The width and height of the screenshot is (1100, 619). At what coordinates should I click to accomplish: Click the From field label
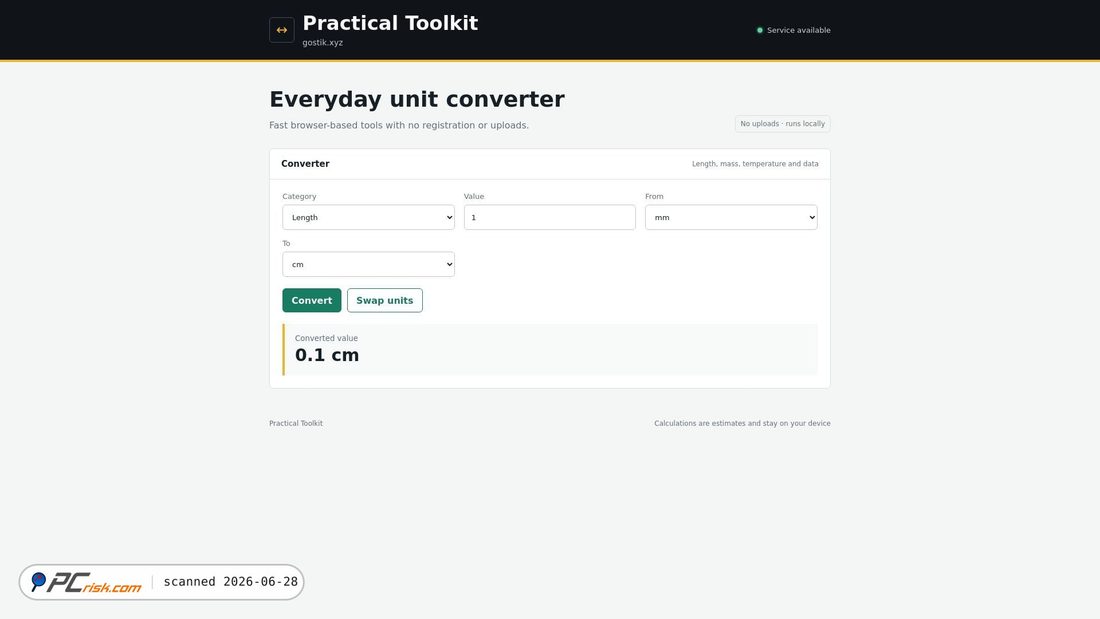point(654,197)
